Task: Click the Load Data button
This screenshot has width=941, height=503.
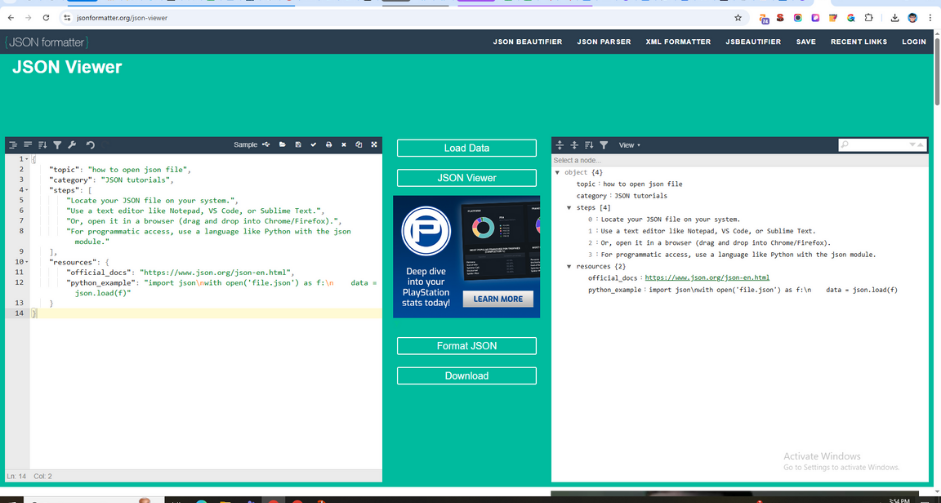Action: coord(466,148)
